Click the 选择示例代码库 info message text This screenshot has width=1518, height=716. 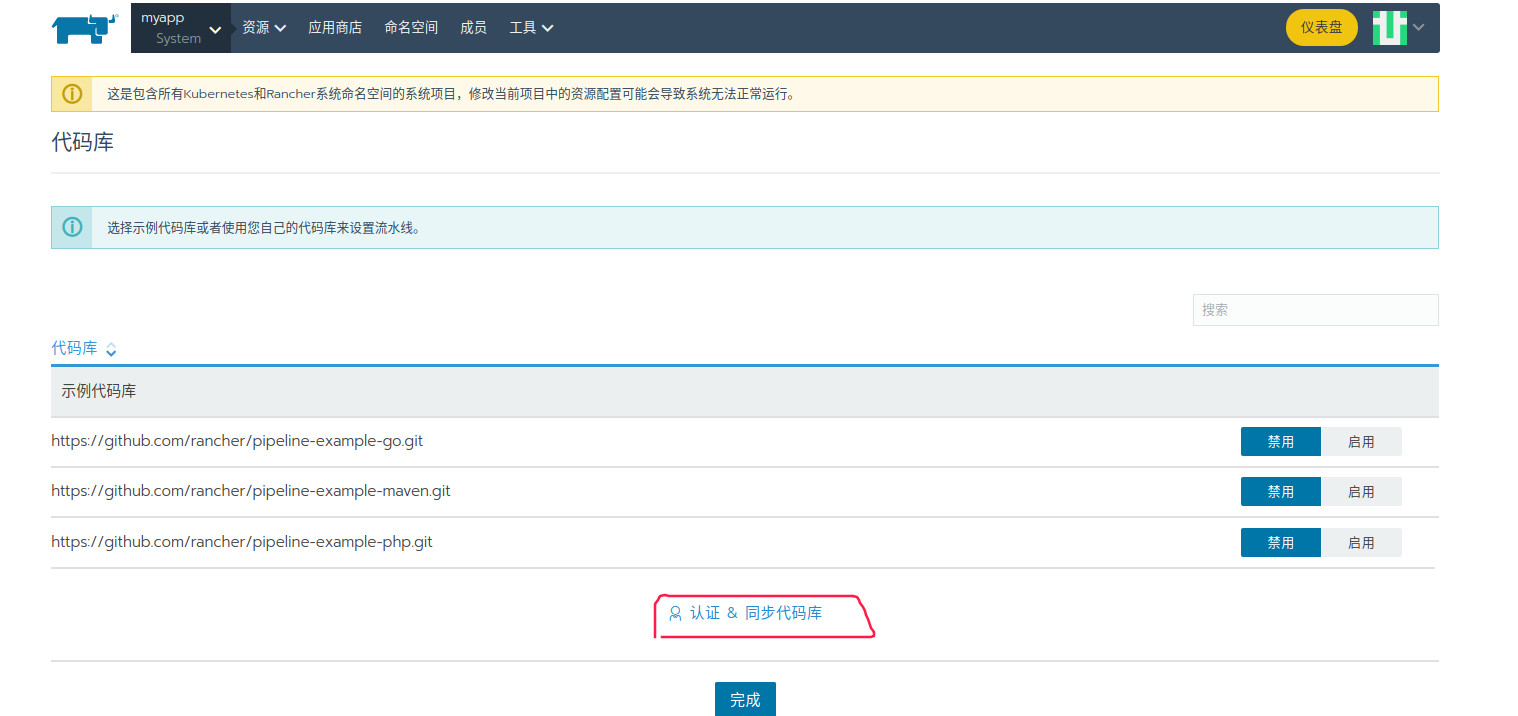point(265,227)
